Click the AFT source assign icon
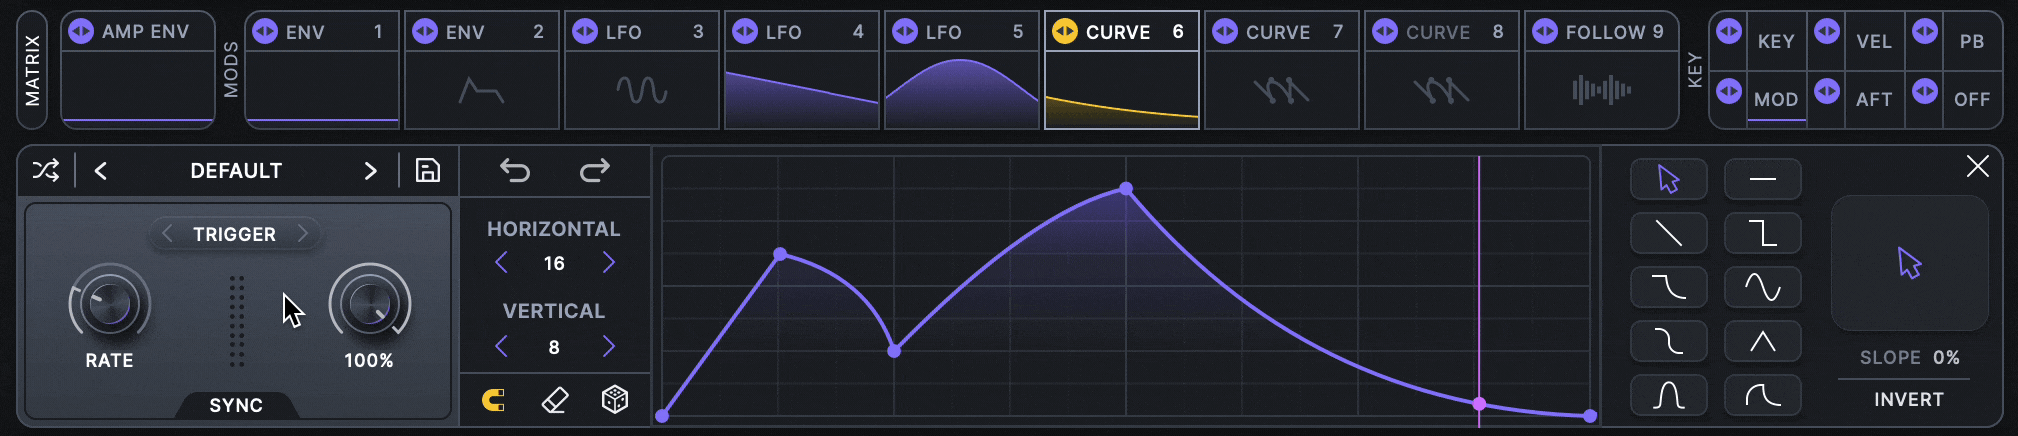 coord(1827,91)
